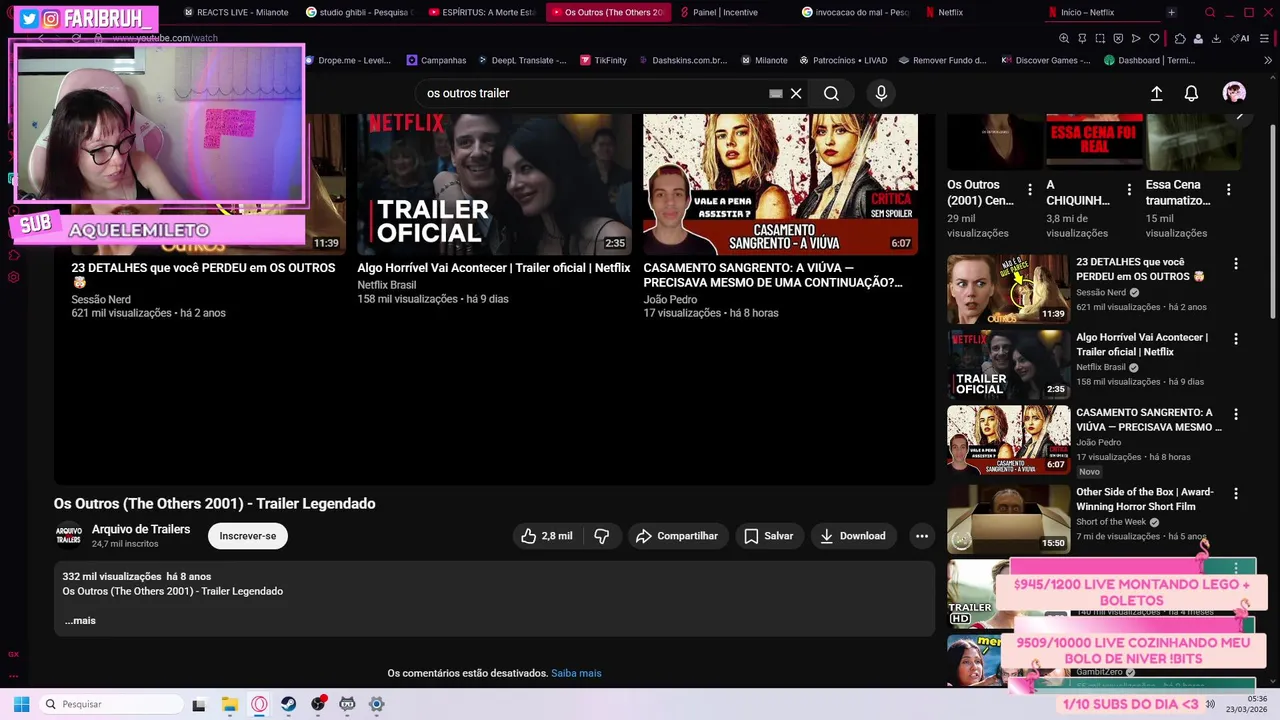Expand hidden bookmarks chevron
Viewport: 1280px width, 720px height.
point(1268,60)
